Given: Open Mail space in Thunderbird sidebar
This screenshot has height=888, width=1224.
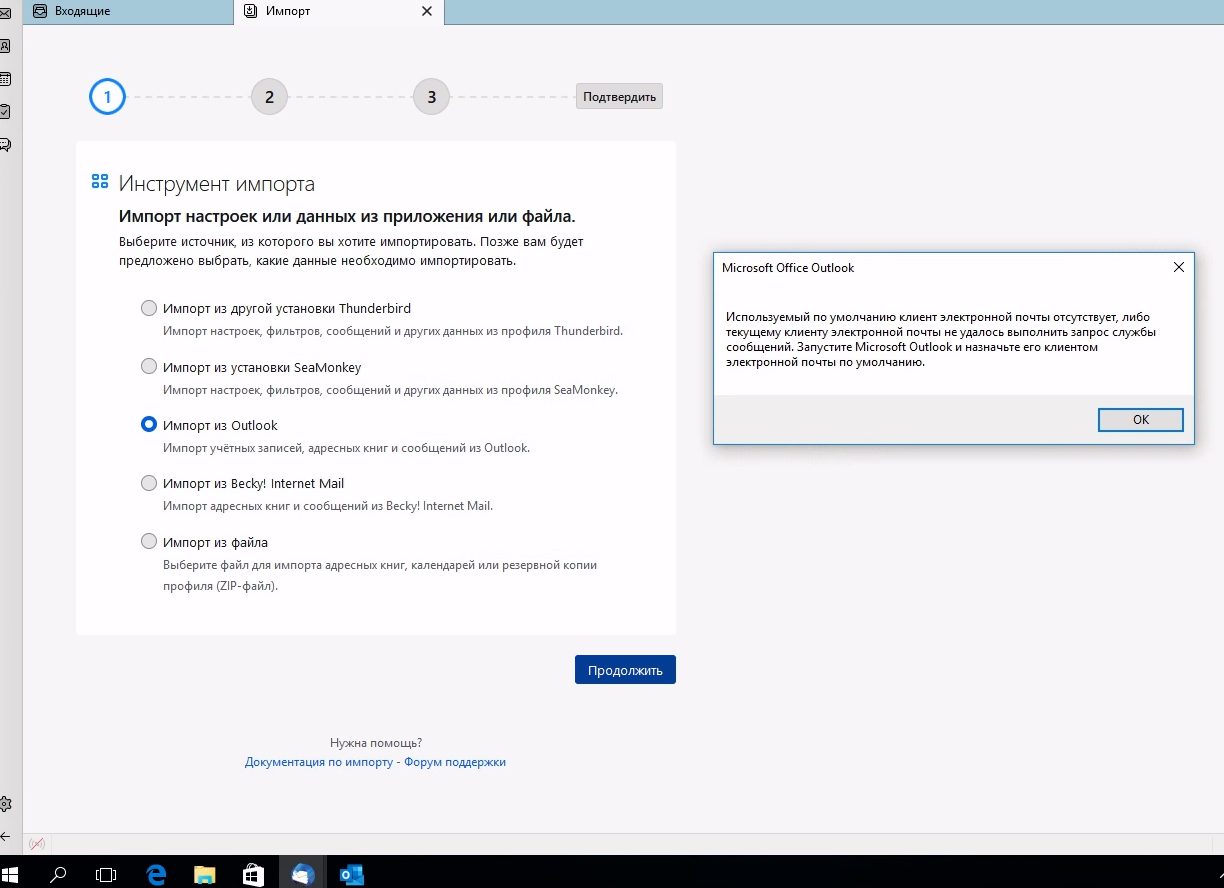Looking at the screenshot, I should (x=5, y=13).
